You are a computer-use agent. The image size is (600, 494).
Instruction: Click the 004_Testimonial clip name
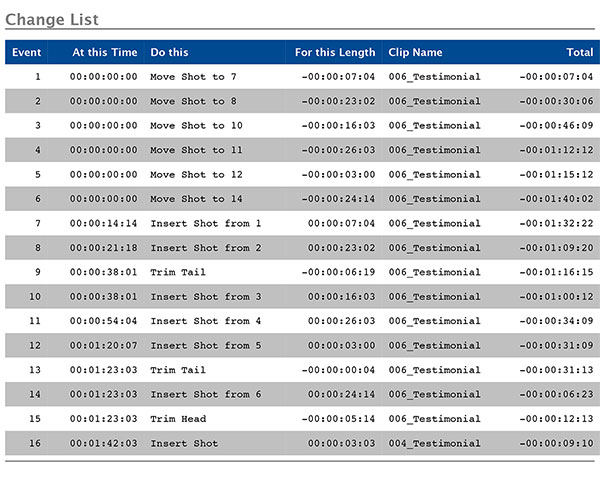[x=434, y=443]
